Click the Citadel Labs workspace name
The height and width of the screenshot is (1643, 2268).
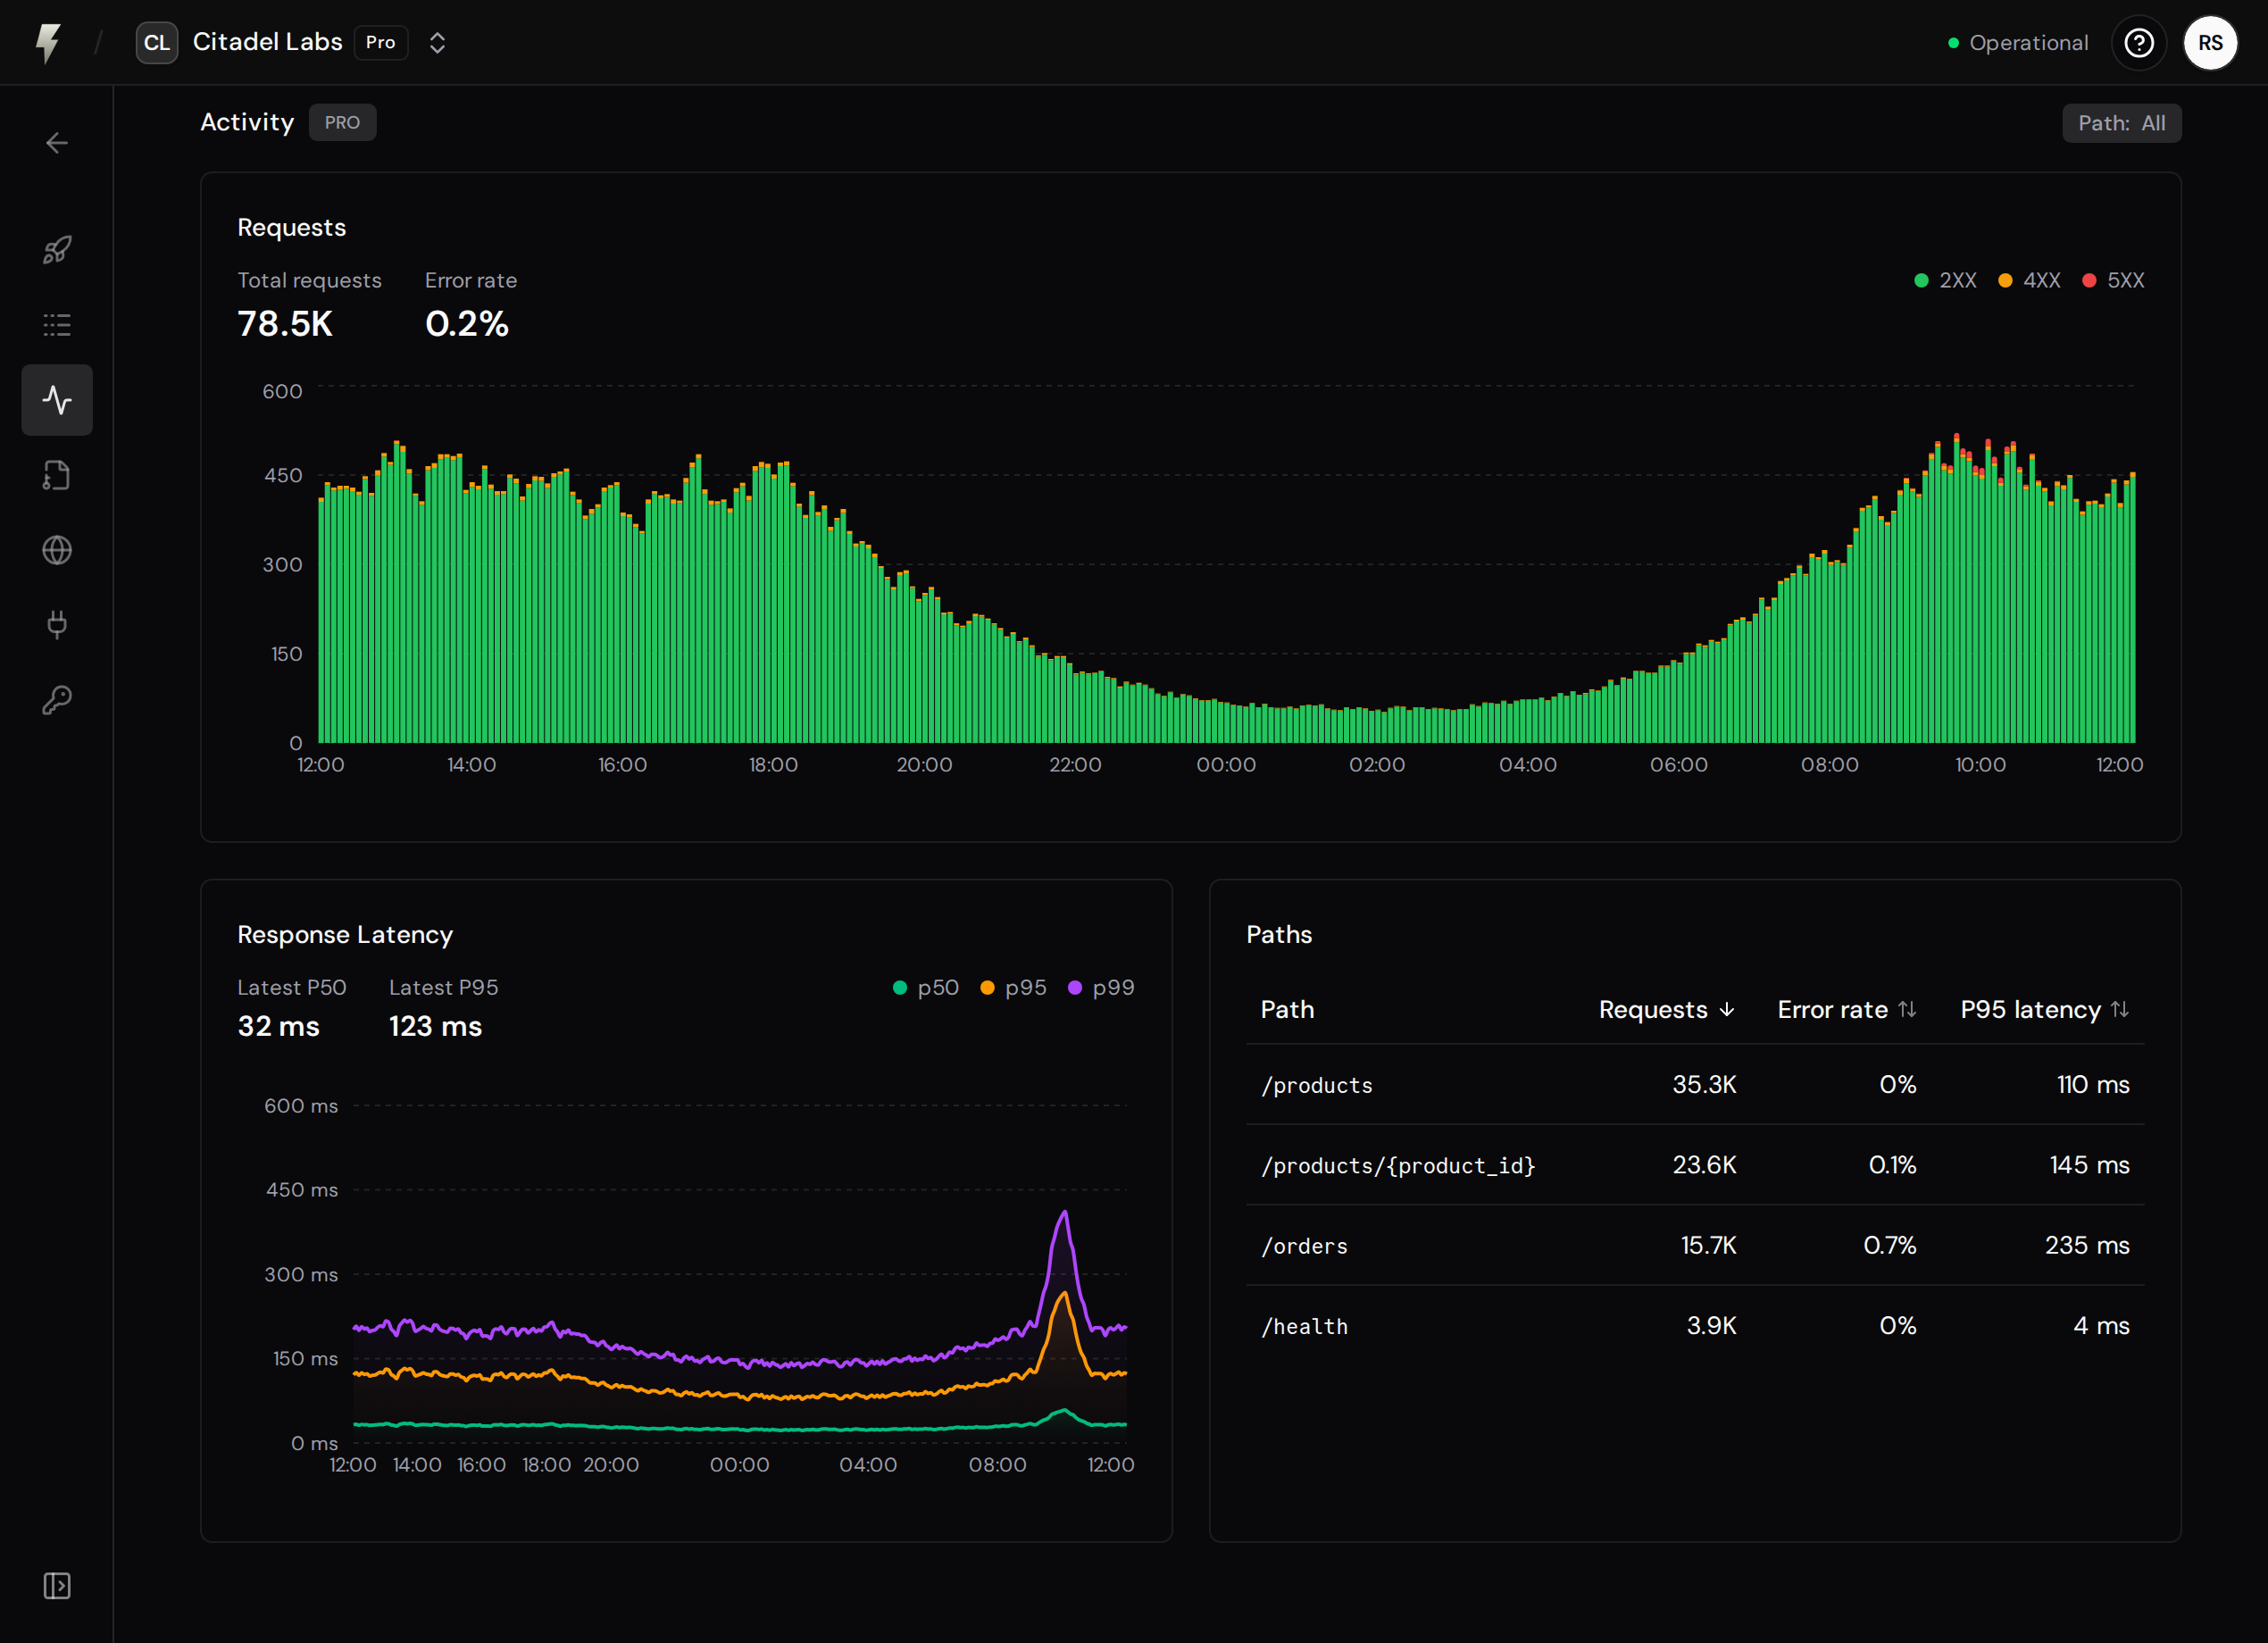267,42
